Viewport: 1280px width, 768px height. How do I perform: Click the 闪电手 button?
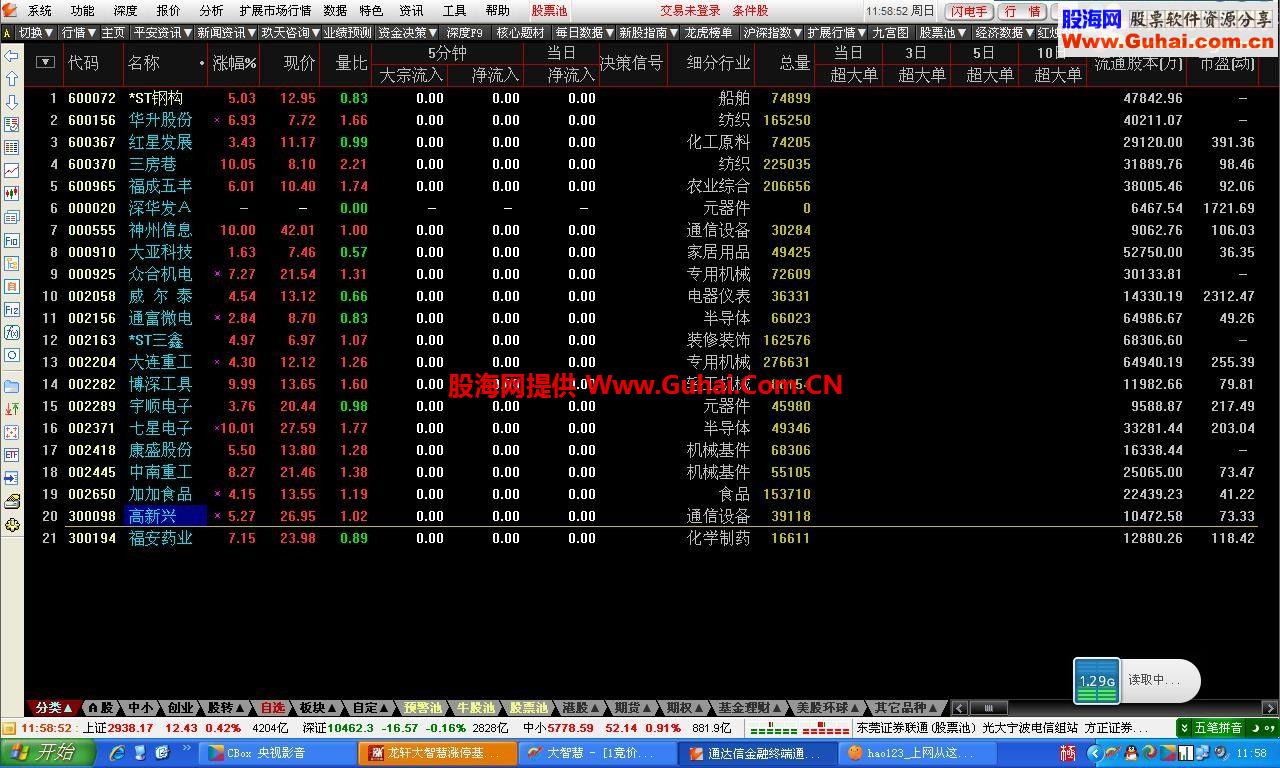968,11
